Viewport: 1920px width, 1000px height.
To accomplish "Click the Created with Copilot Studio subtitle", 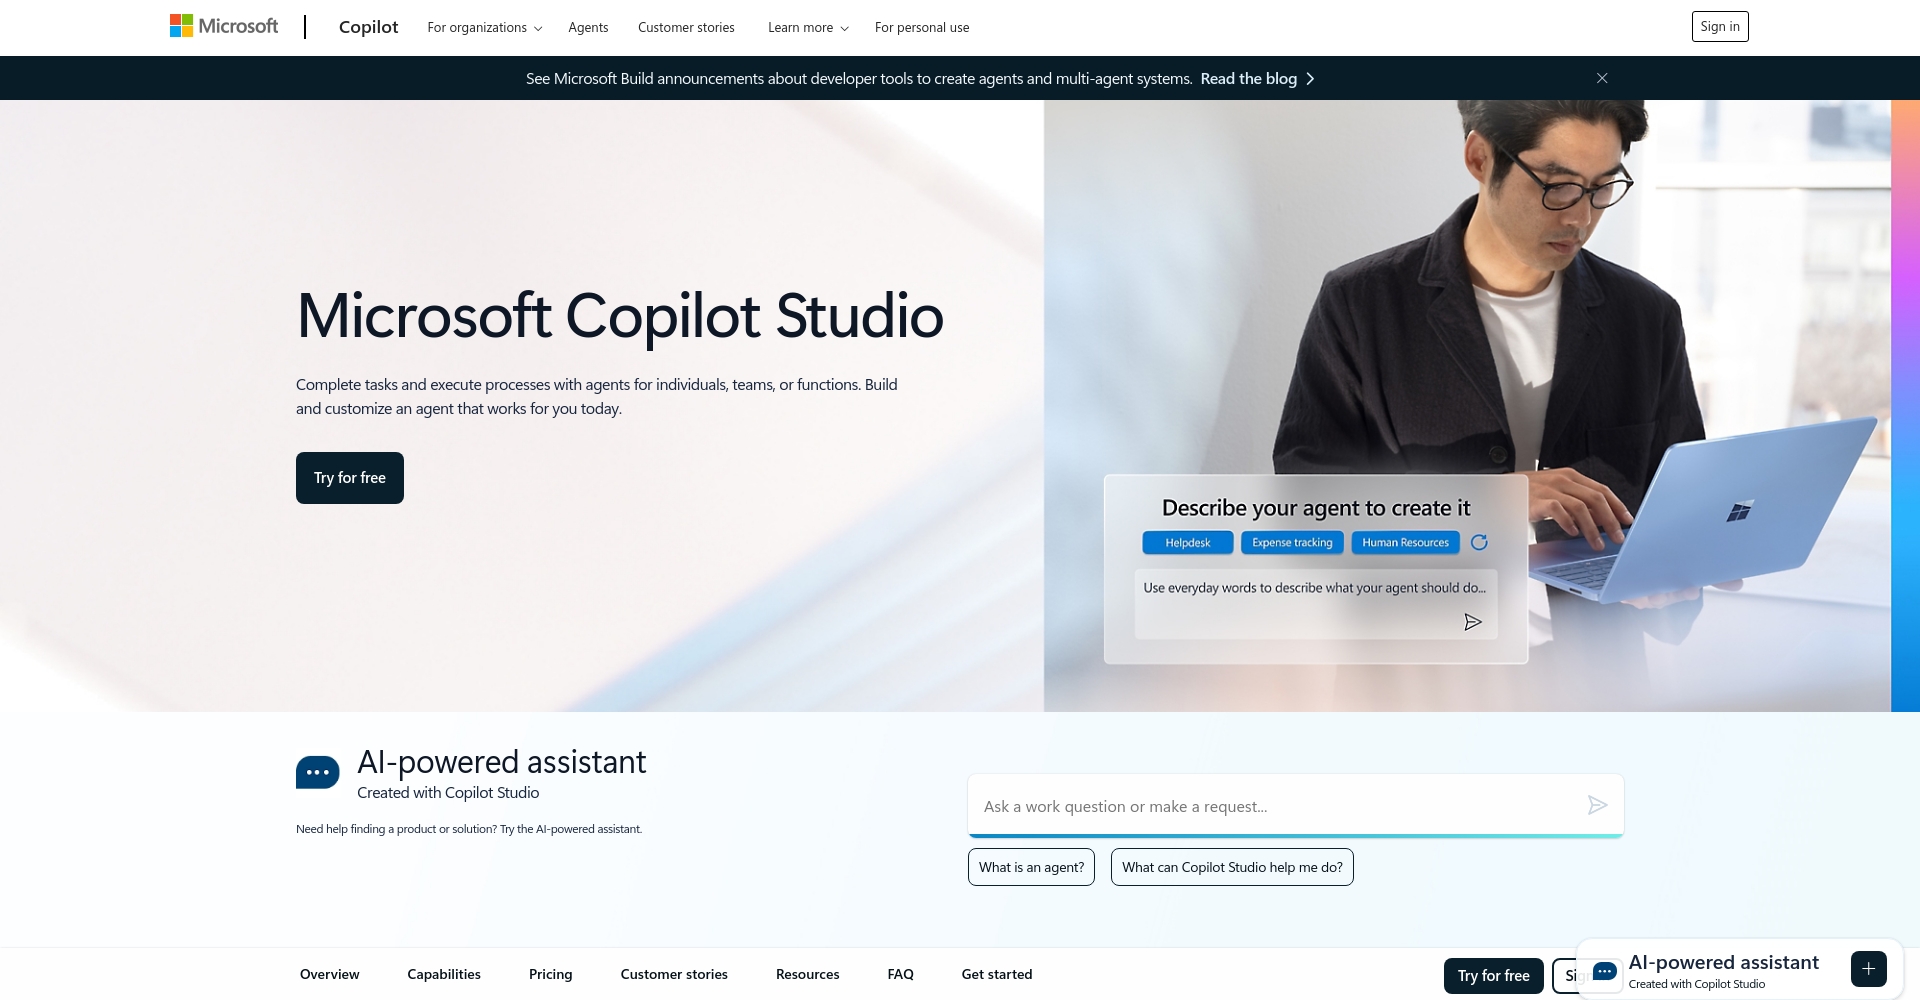I will pyautogui.click(x=448, y=793).
